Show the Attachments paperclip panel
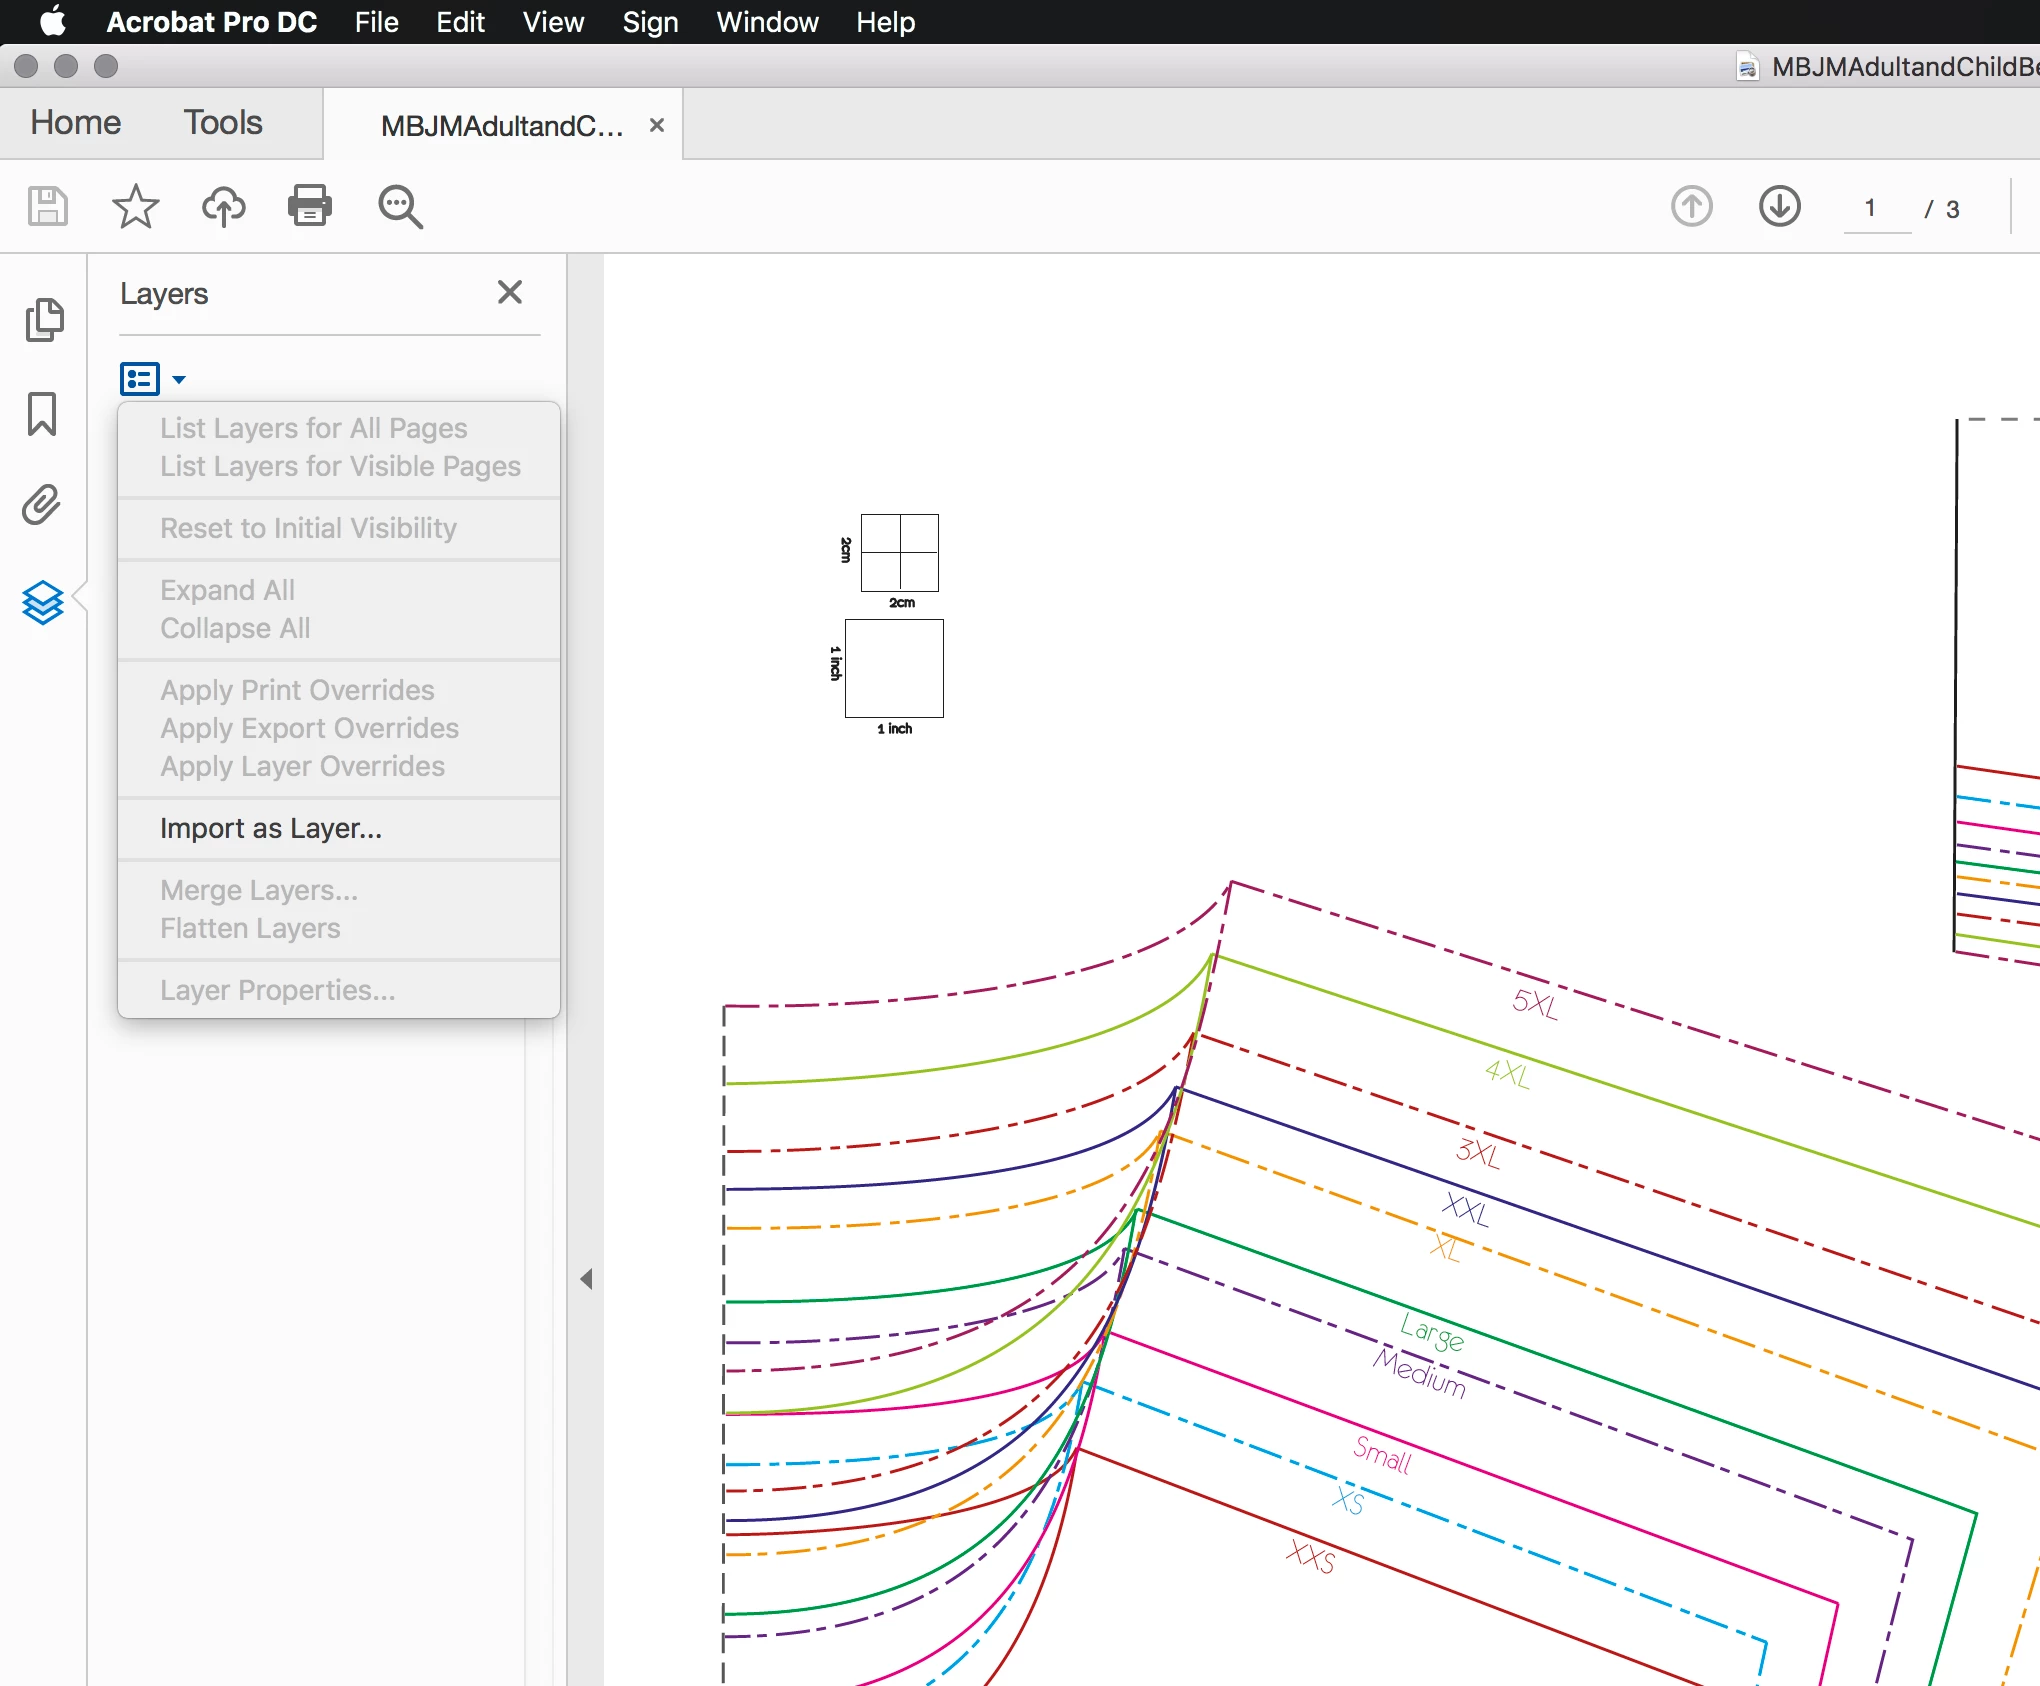 point(42,505)
